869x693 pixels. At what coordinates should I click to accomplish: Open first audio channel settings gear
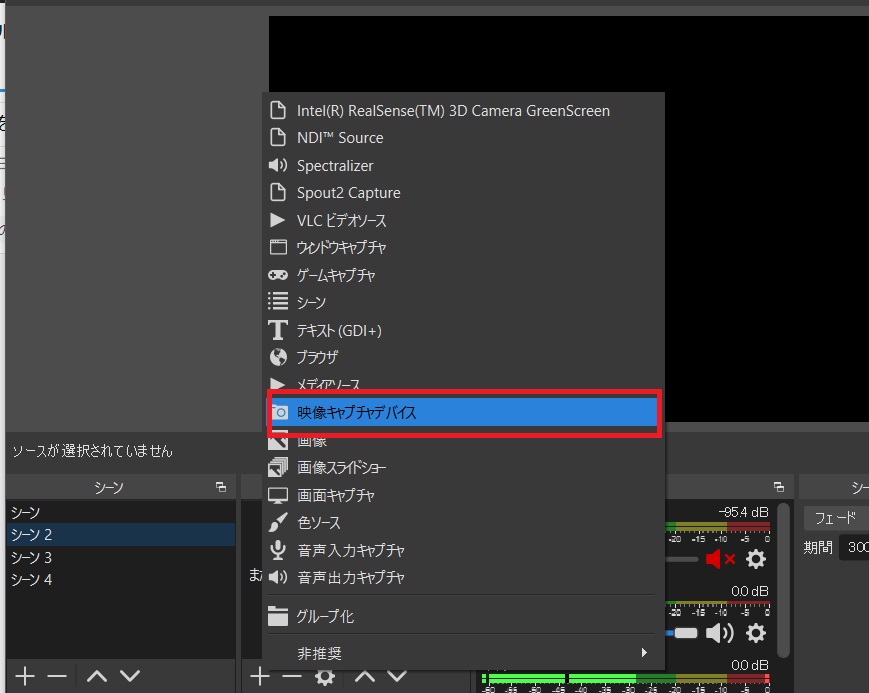coord(756,559)
